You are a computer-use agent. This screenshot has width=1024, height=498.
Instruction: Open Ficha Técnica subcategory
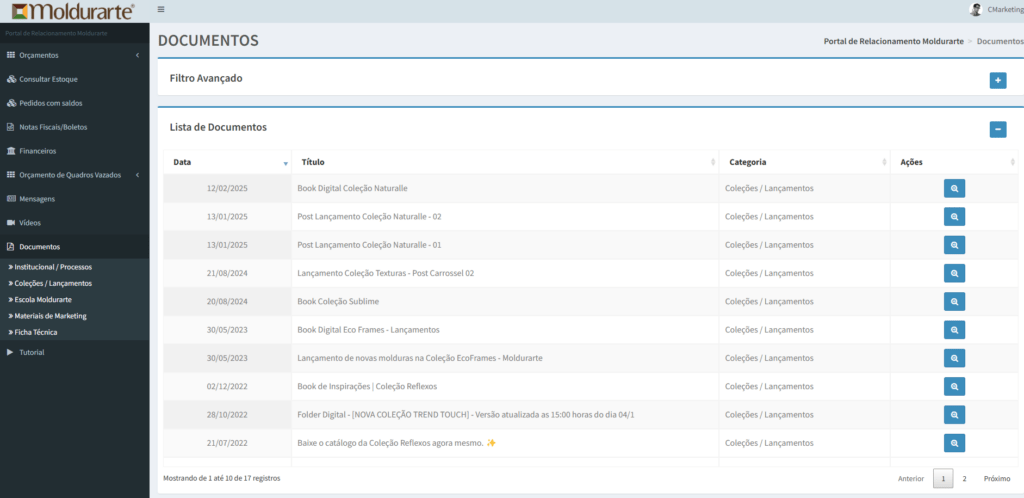(x=36, y=332)
